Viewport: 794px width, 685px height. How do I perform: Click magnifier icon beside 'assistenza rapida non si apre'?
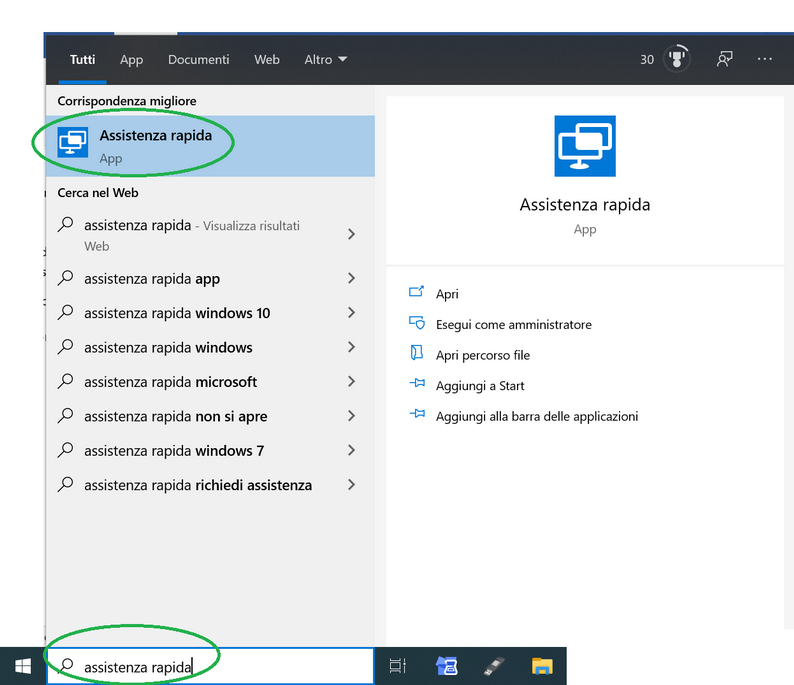tap(65, 416)
